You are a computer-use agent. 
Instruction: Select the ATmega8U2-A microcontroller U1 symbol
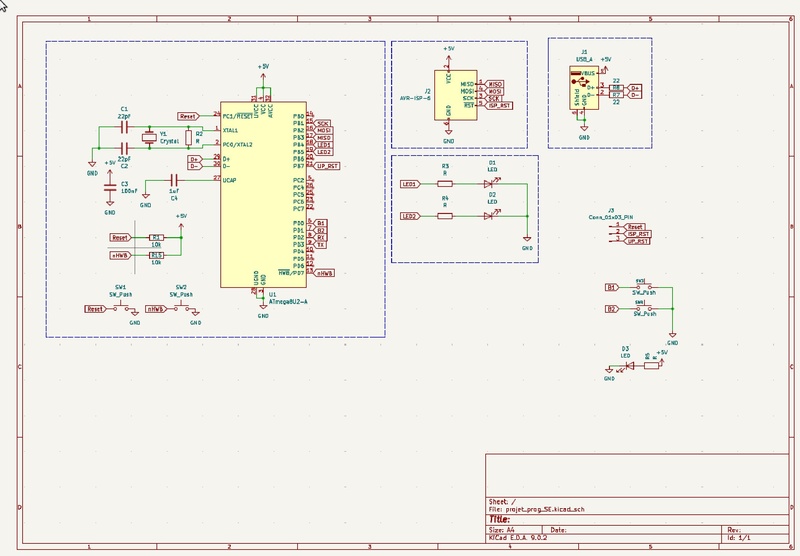point(263,194)
